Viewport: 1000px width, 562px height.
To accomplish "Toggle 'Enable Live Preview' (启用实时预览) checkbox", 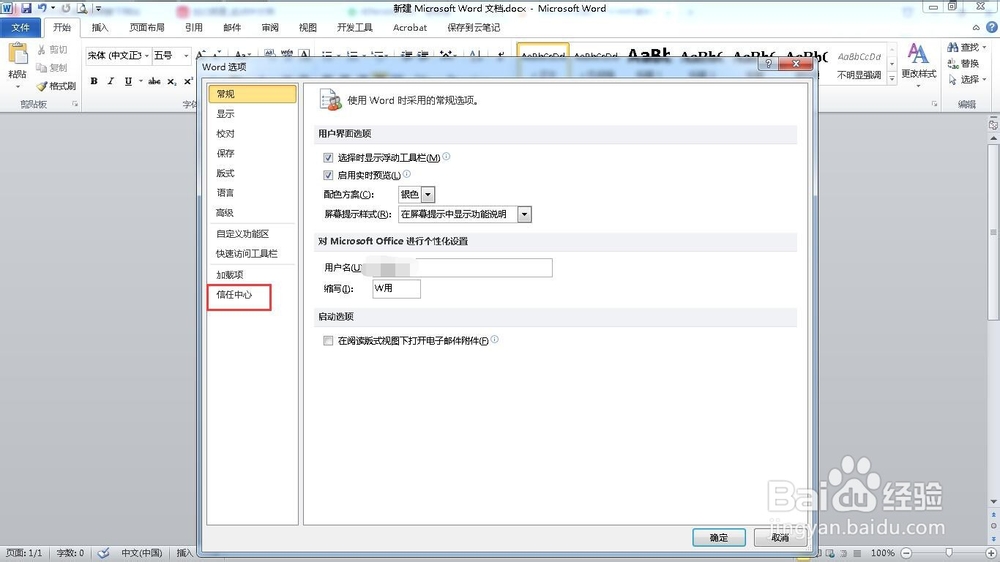I will pyautogui.click(x=328, y=175).
